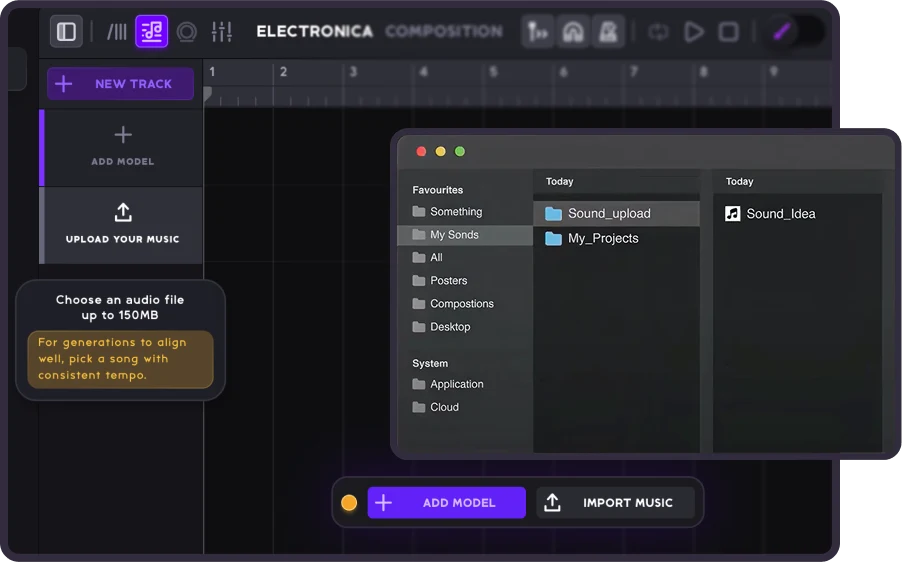Click bar 1 on the timeline ruler
Screen dimensions: 903x562
click(213, 72)
